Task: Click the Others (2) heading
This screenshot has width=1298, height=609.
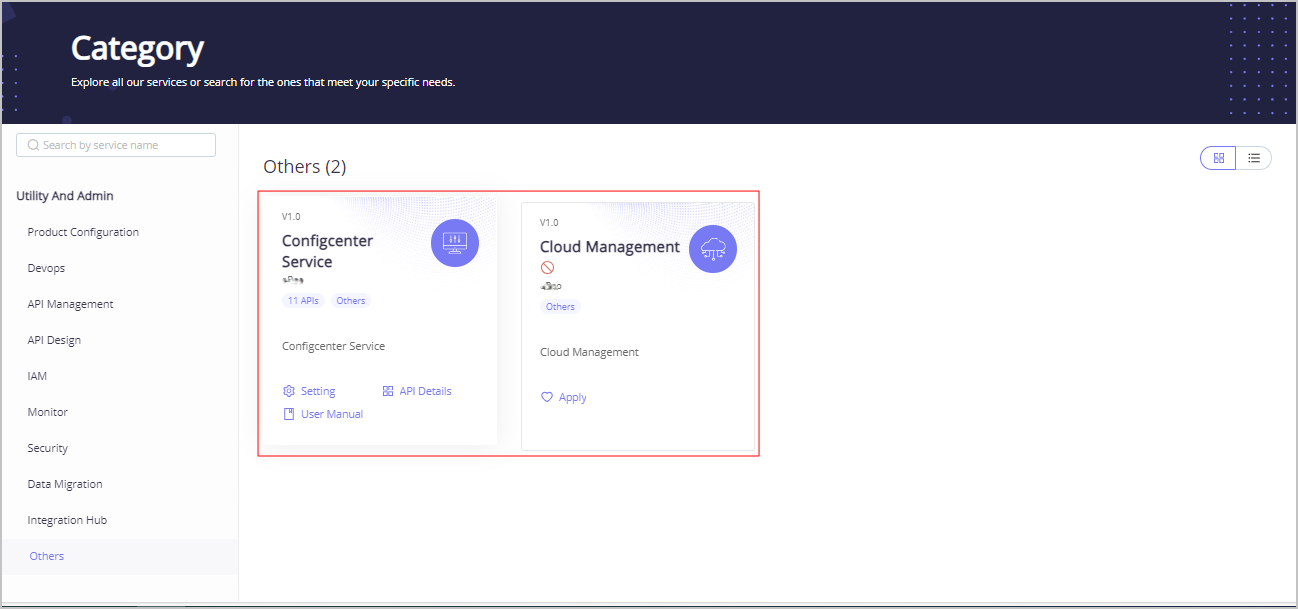Action: click(305, 167)
